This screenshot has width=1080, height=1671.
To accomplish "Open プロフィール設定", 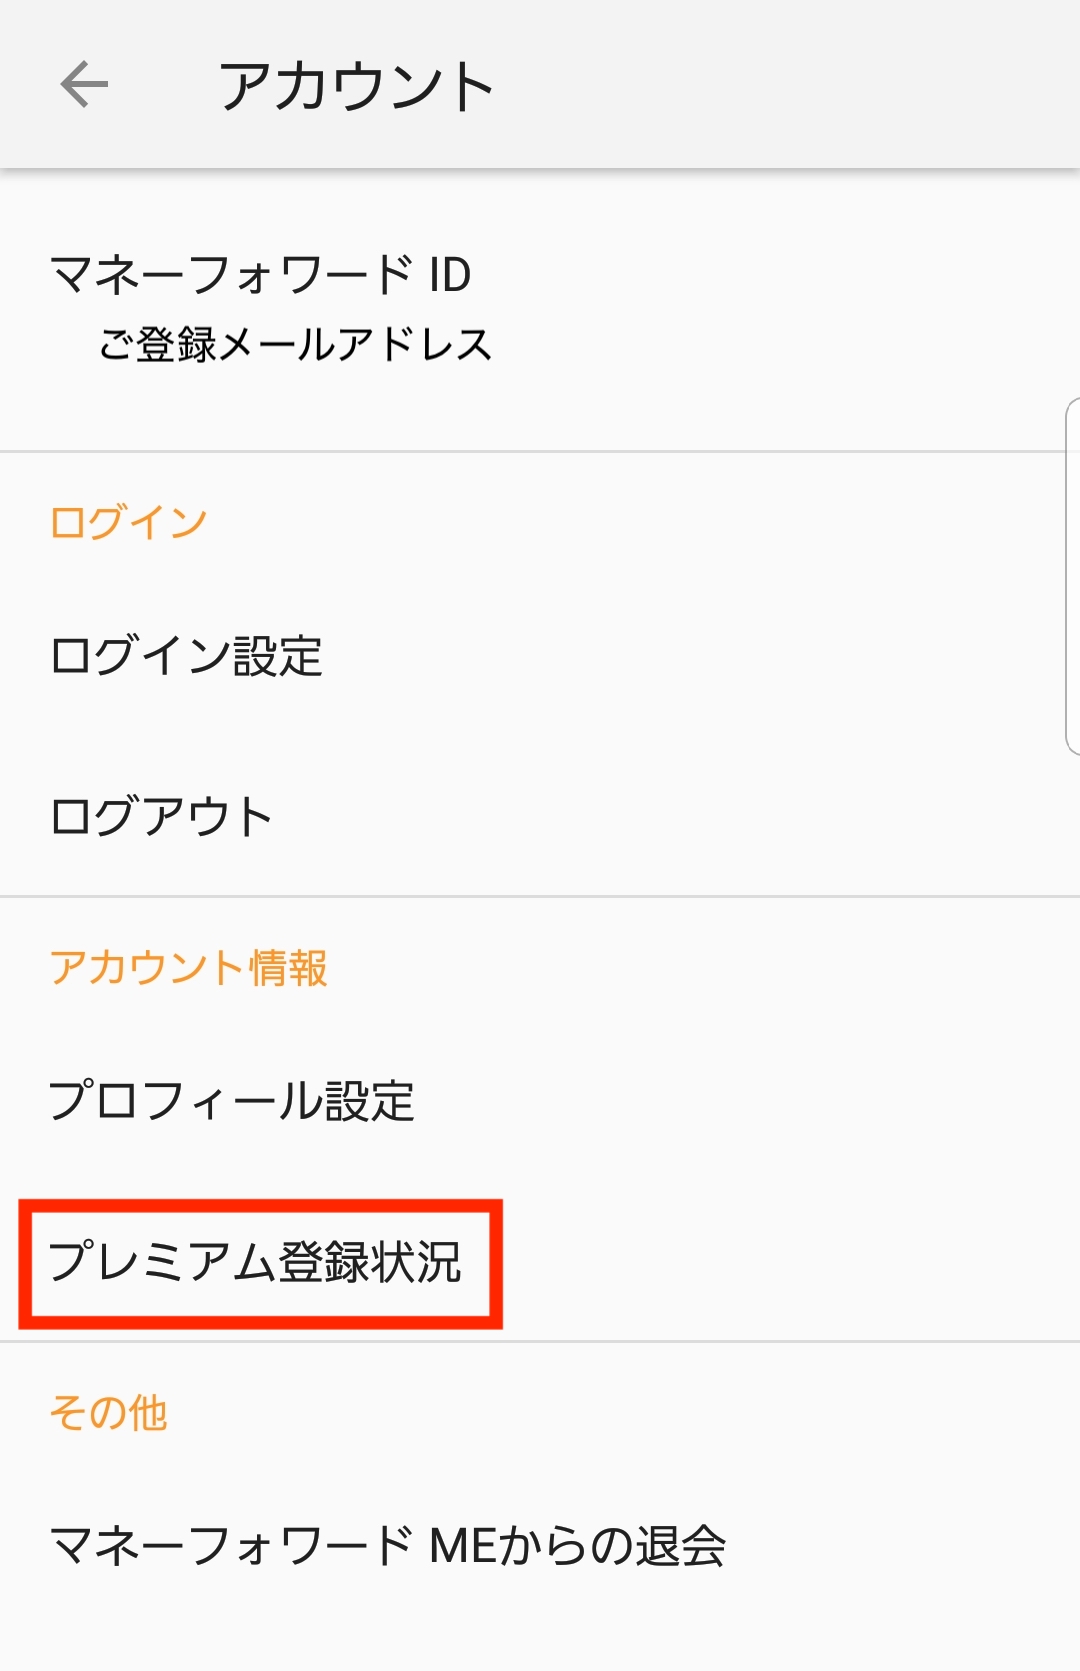I will (540, 1101).
